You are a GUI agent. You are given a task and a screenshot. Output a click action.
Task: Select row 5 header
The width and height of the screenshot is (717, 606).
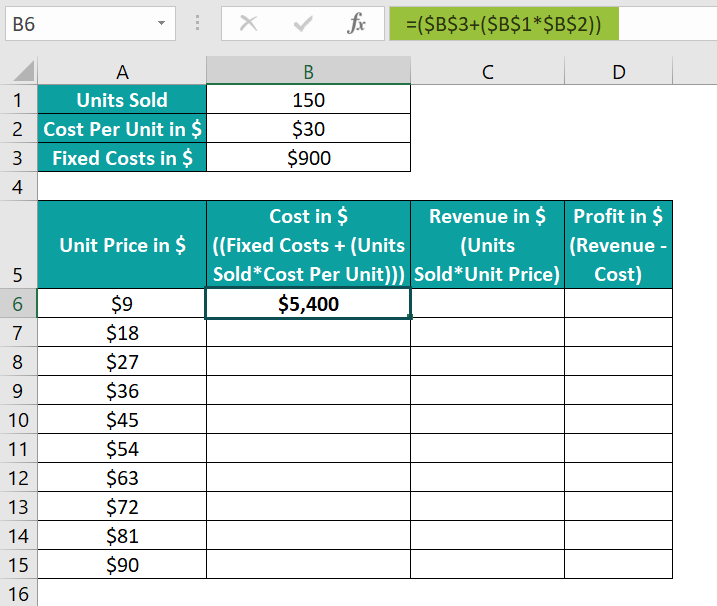pos(18,245)
